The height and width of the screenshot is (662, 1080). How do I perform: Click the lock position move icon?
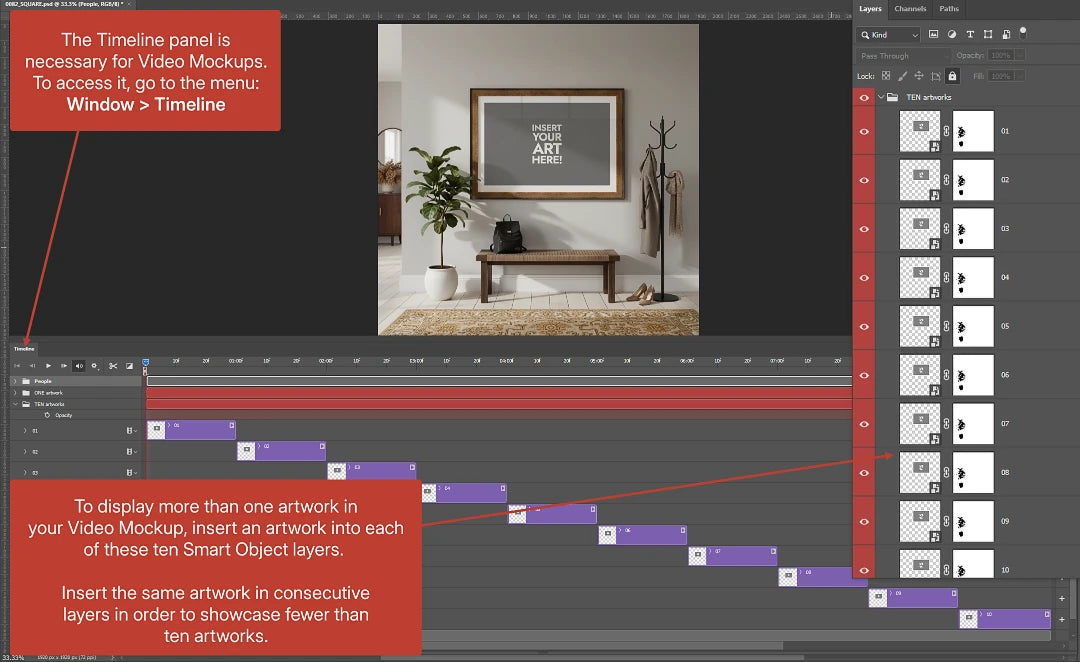point(919,76)
